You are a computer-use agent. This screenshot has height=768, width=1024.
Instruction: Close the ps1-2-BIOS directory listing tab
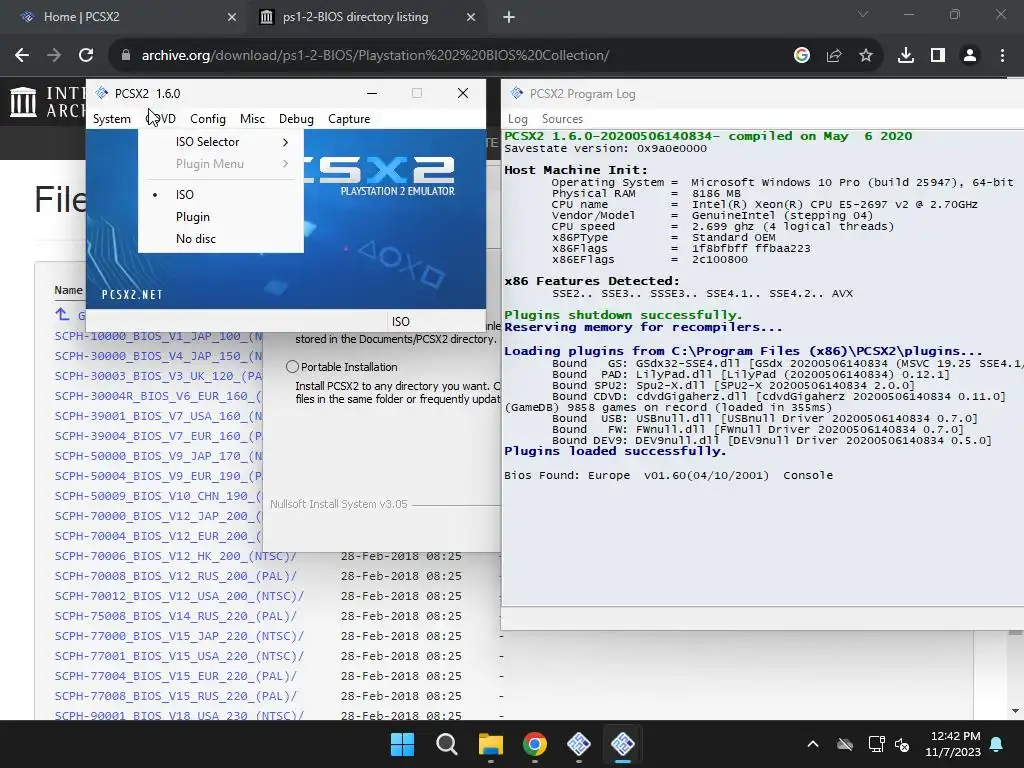[x=471, y=17]
